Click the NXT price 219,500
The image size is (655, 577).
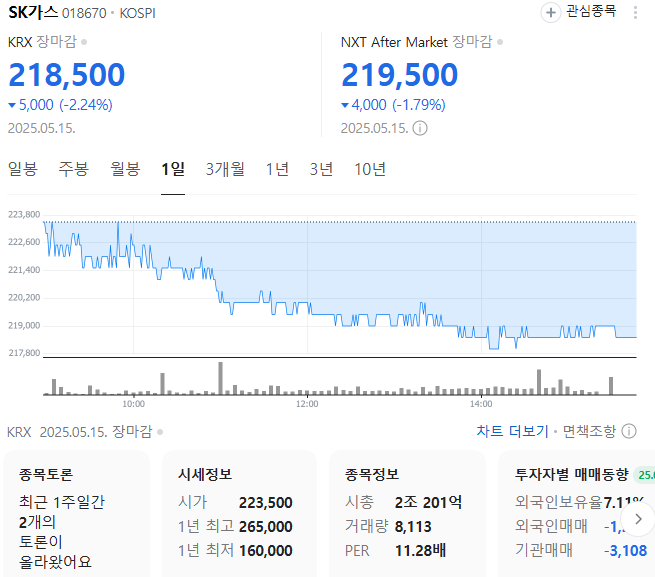tap(399, 75)
